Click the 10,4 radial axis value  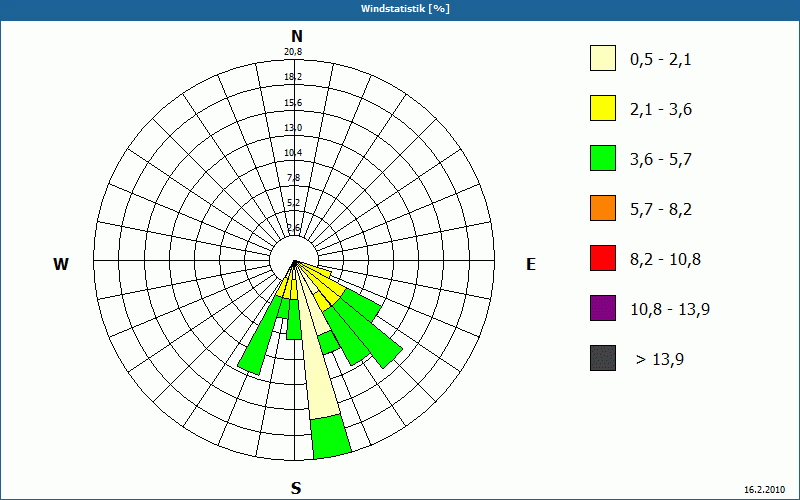293,153
